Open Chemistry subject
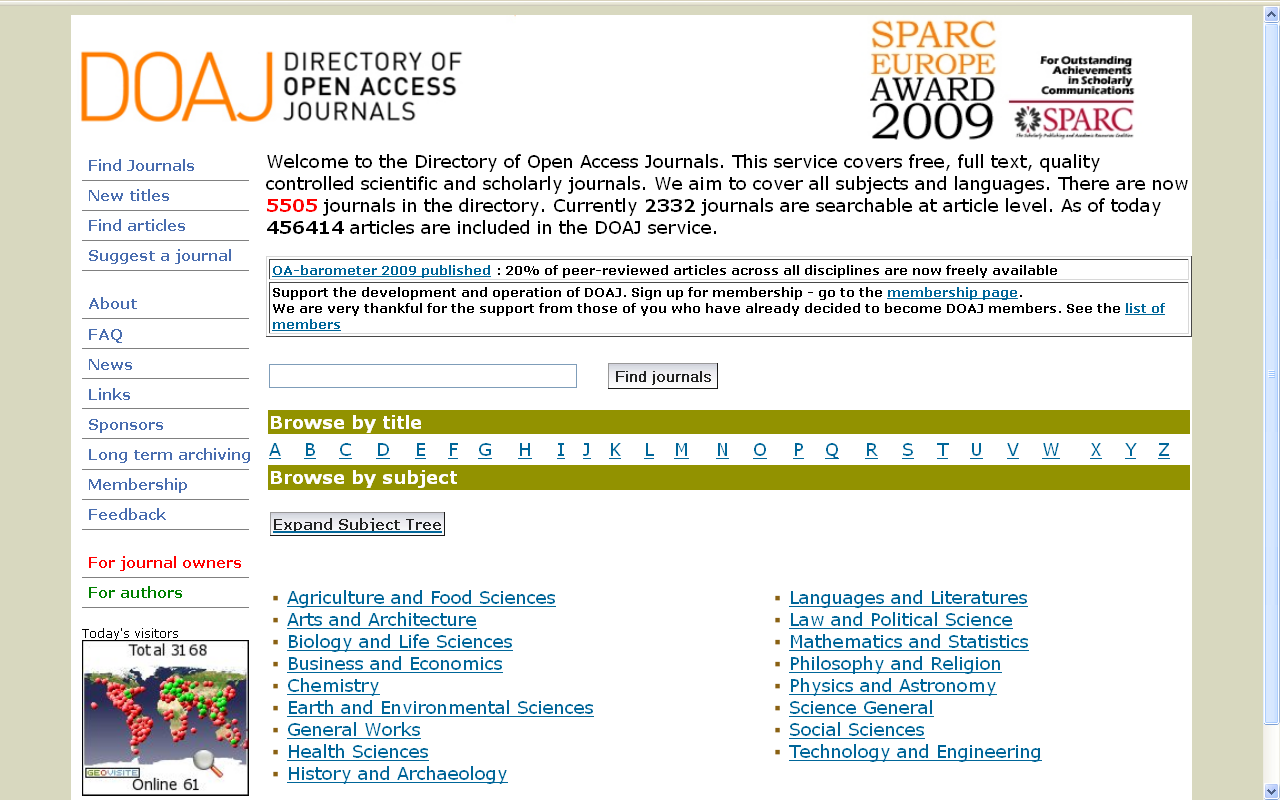Image resolution: width=1280 pixels, height=800 pixels. pos(333,686)
